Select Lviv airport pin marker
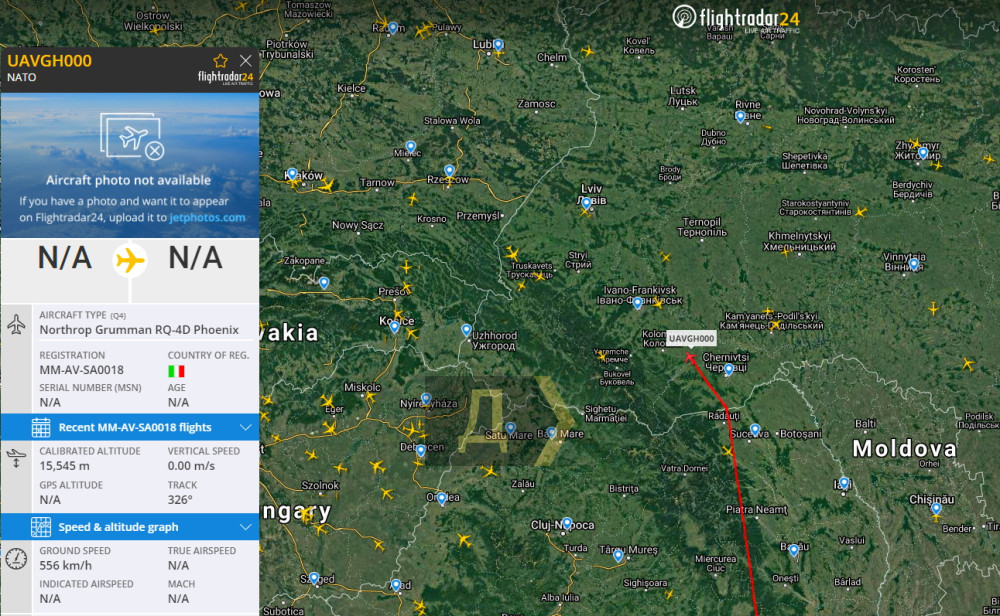Viewport: 1000px width, 616px height. point(586,204)
